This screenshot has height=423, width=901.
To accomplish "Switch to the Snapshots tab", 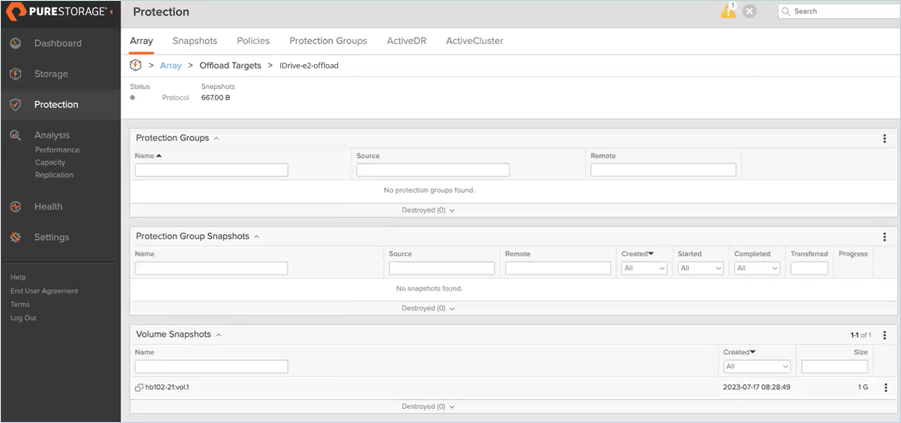I will coord(195,41).
